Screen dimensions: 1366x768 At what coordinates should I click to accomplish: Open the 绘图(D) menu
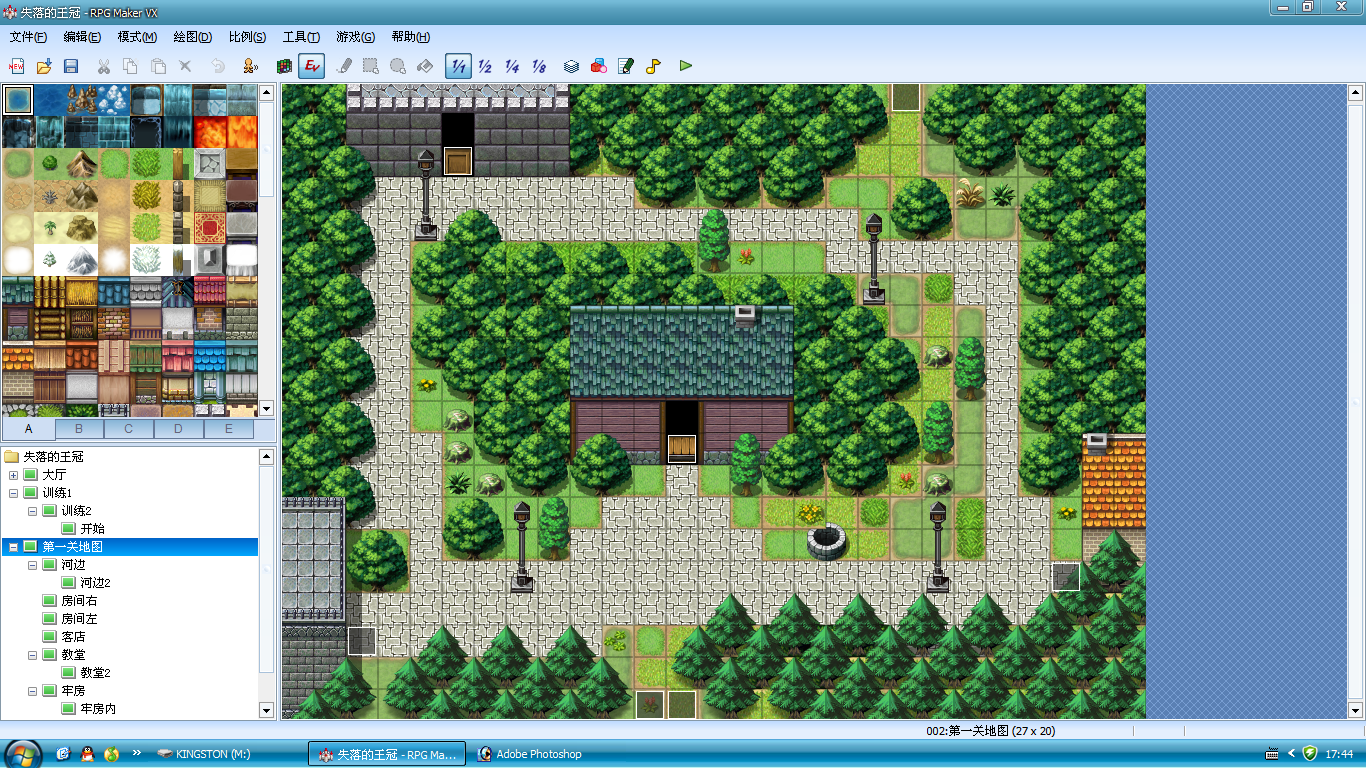point(193,37)
